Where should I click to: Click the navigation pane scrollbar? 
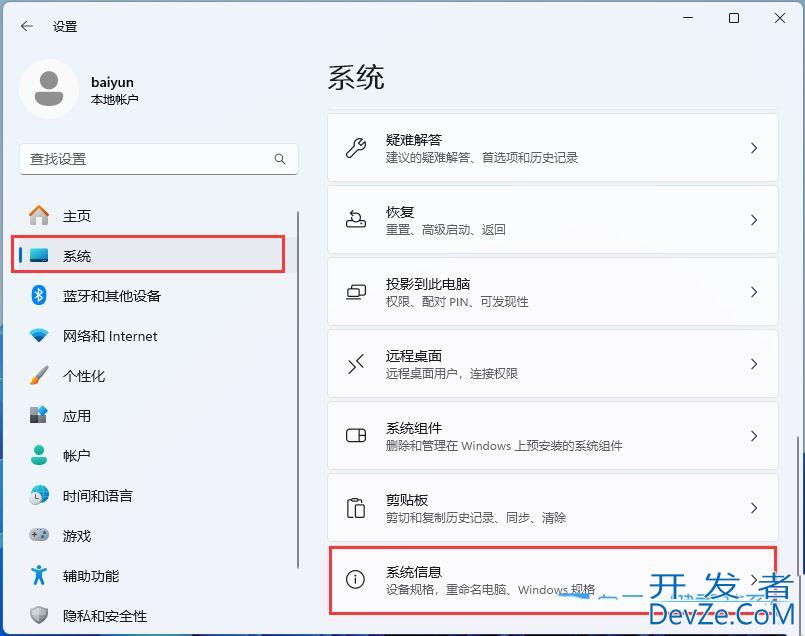click(x=298, y=389)
